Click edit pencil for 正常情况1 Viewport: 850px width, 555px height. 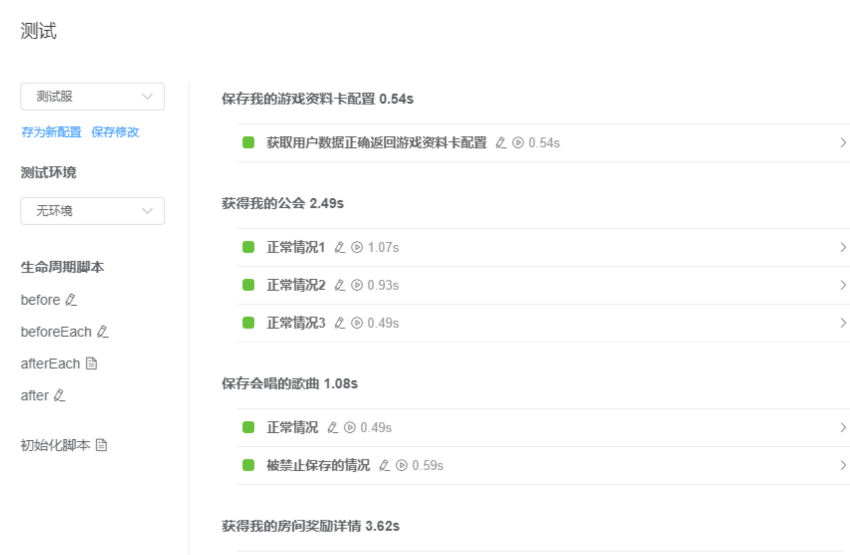[340, 247]
